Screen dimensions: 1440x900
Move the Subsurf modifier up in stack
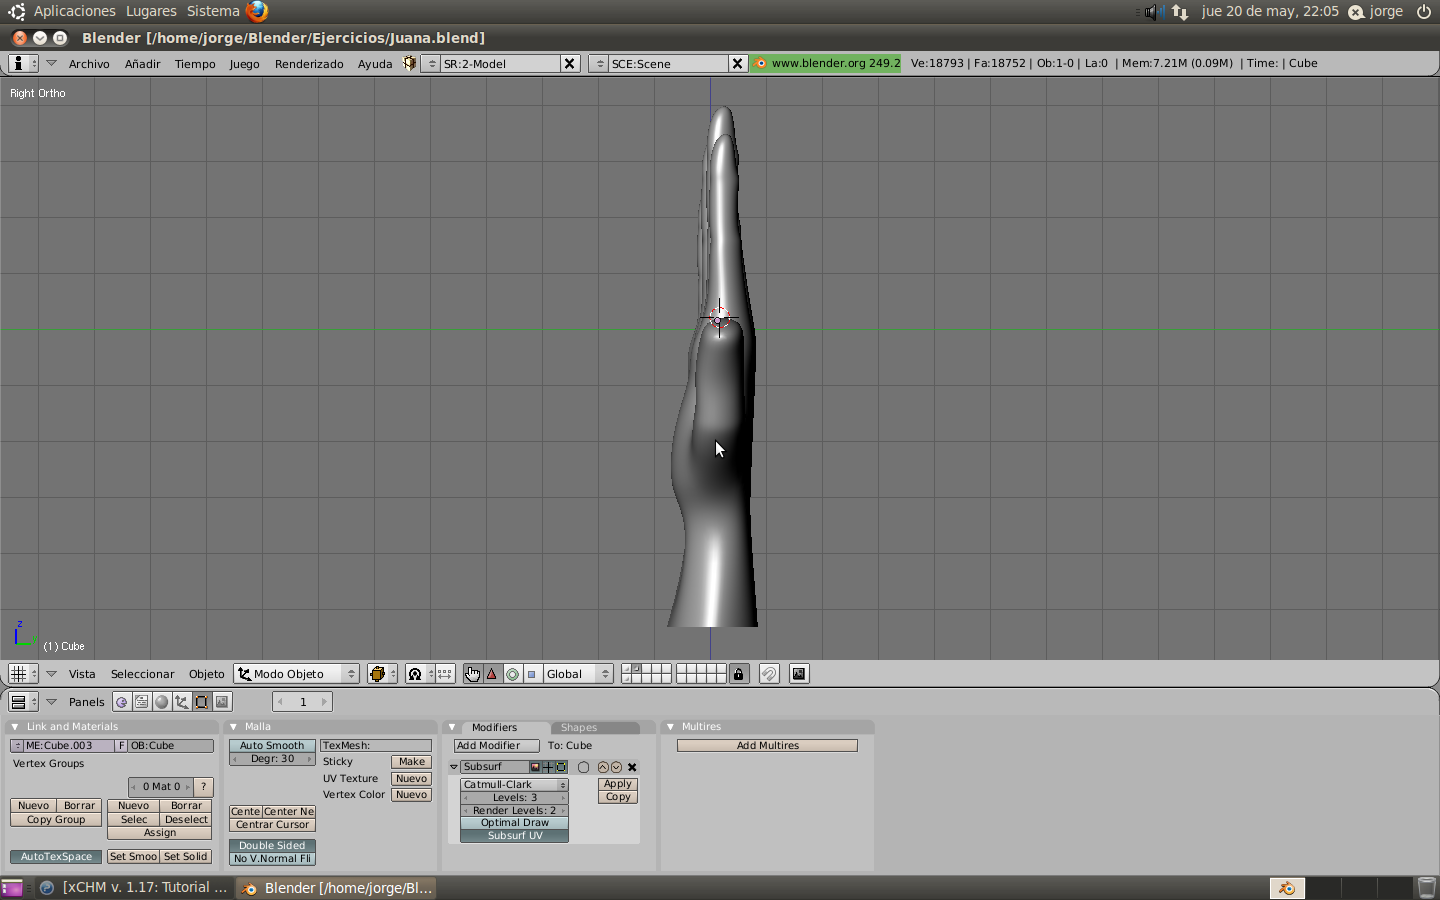pyautogui.click(x=603, y=767)
